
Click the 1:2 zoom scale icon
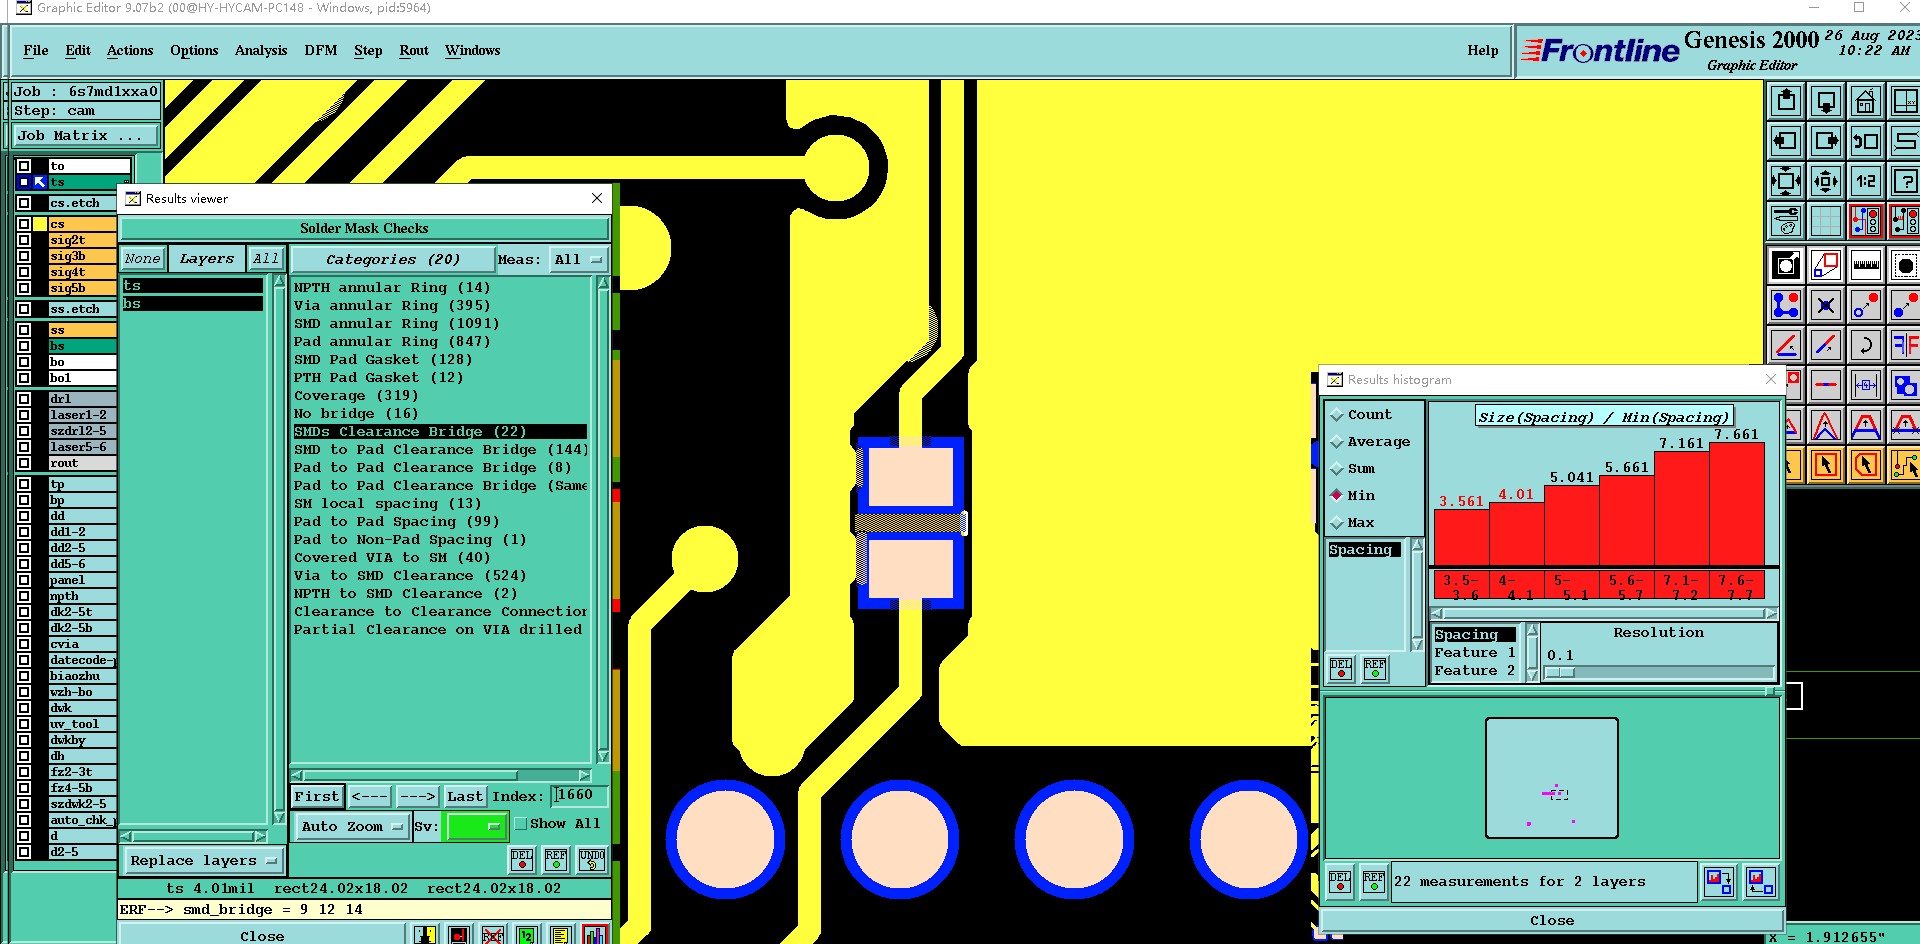coord(1866,181)
